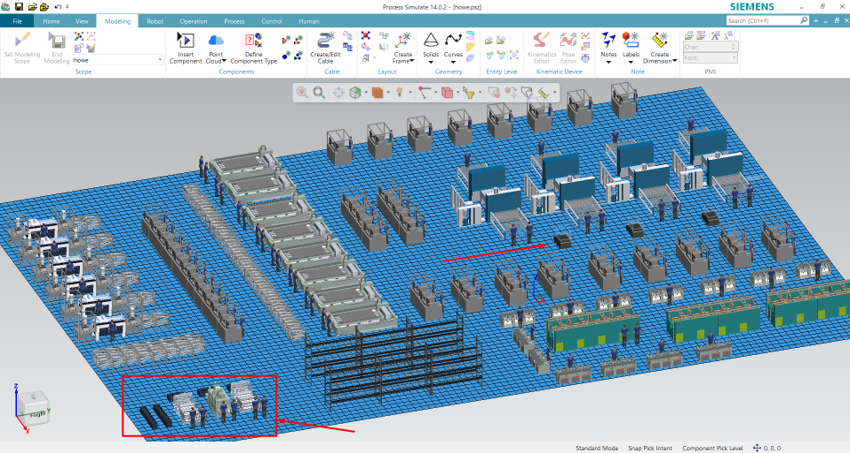The width and height of the screenshot is (850, 453).
Task: Click the view center target icon
Action: (x=338, y=92)
